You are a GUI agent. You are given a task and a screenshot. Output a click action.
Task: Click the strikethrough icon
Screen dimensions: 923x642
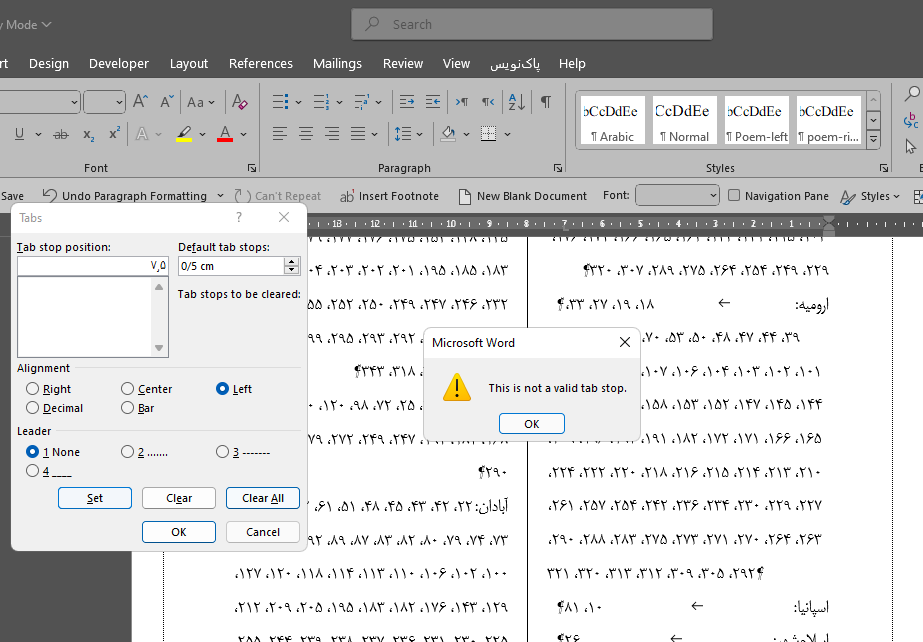(x=61, y=134)
